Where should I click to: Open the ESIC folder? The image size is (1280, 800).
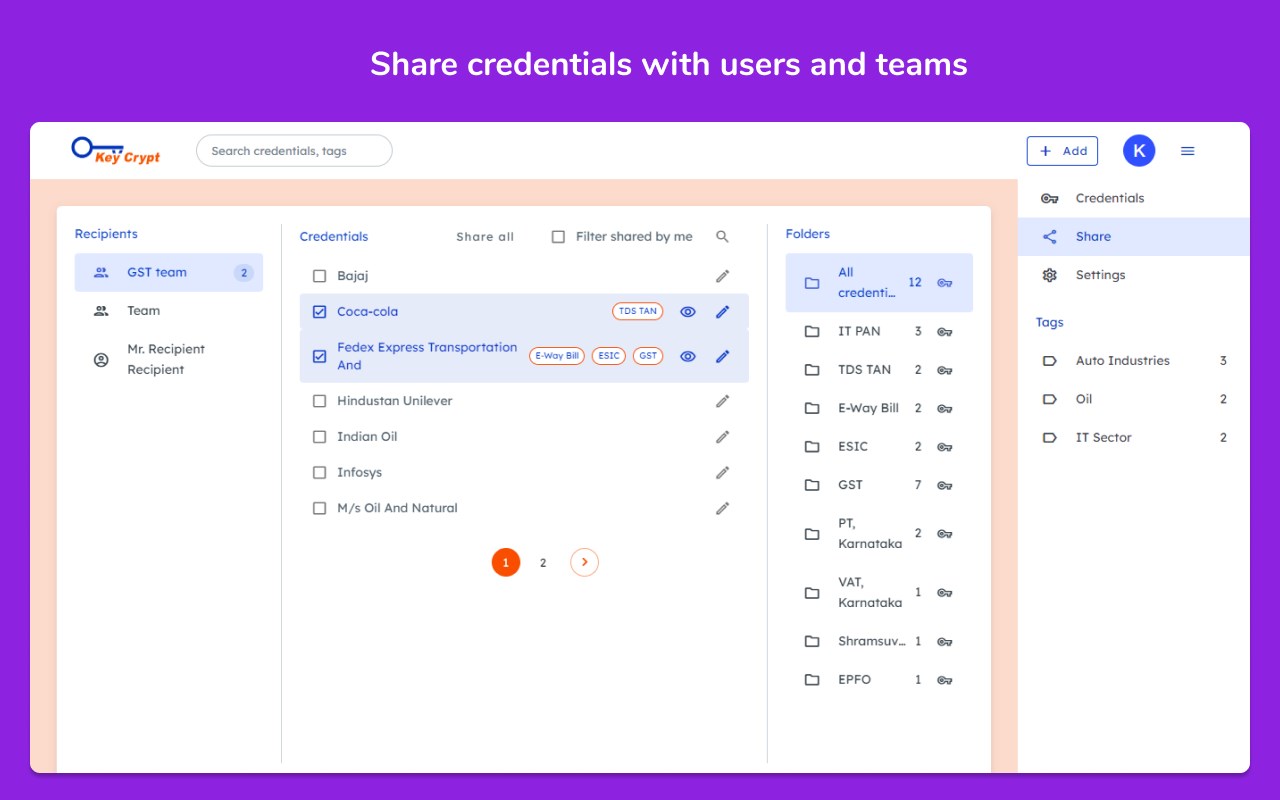(879, 447)
